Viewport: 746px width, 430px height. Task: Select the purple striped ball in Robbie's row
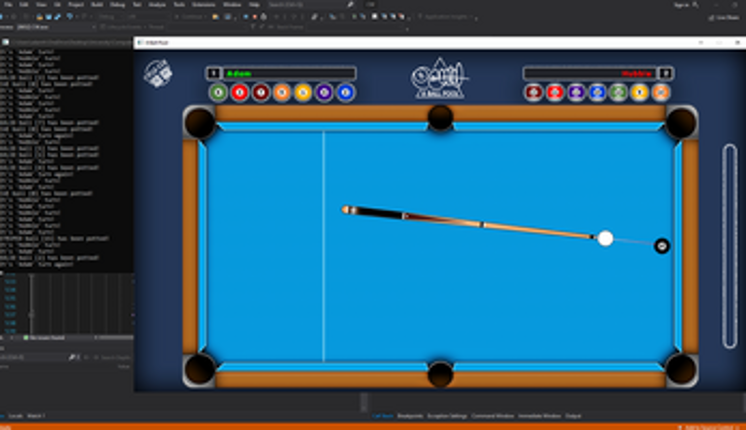click(576, 92)
